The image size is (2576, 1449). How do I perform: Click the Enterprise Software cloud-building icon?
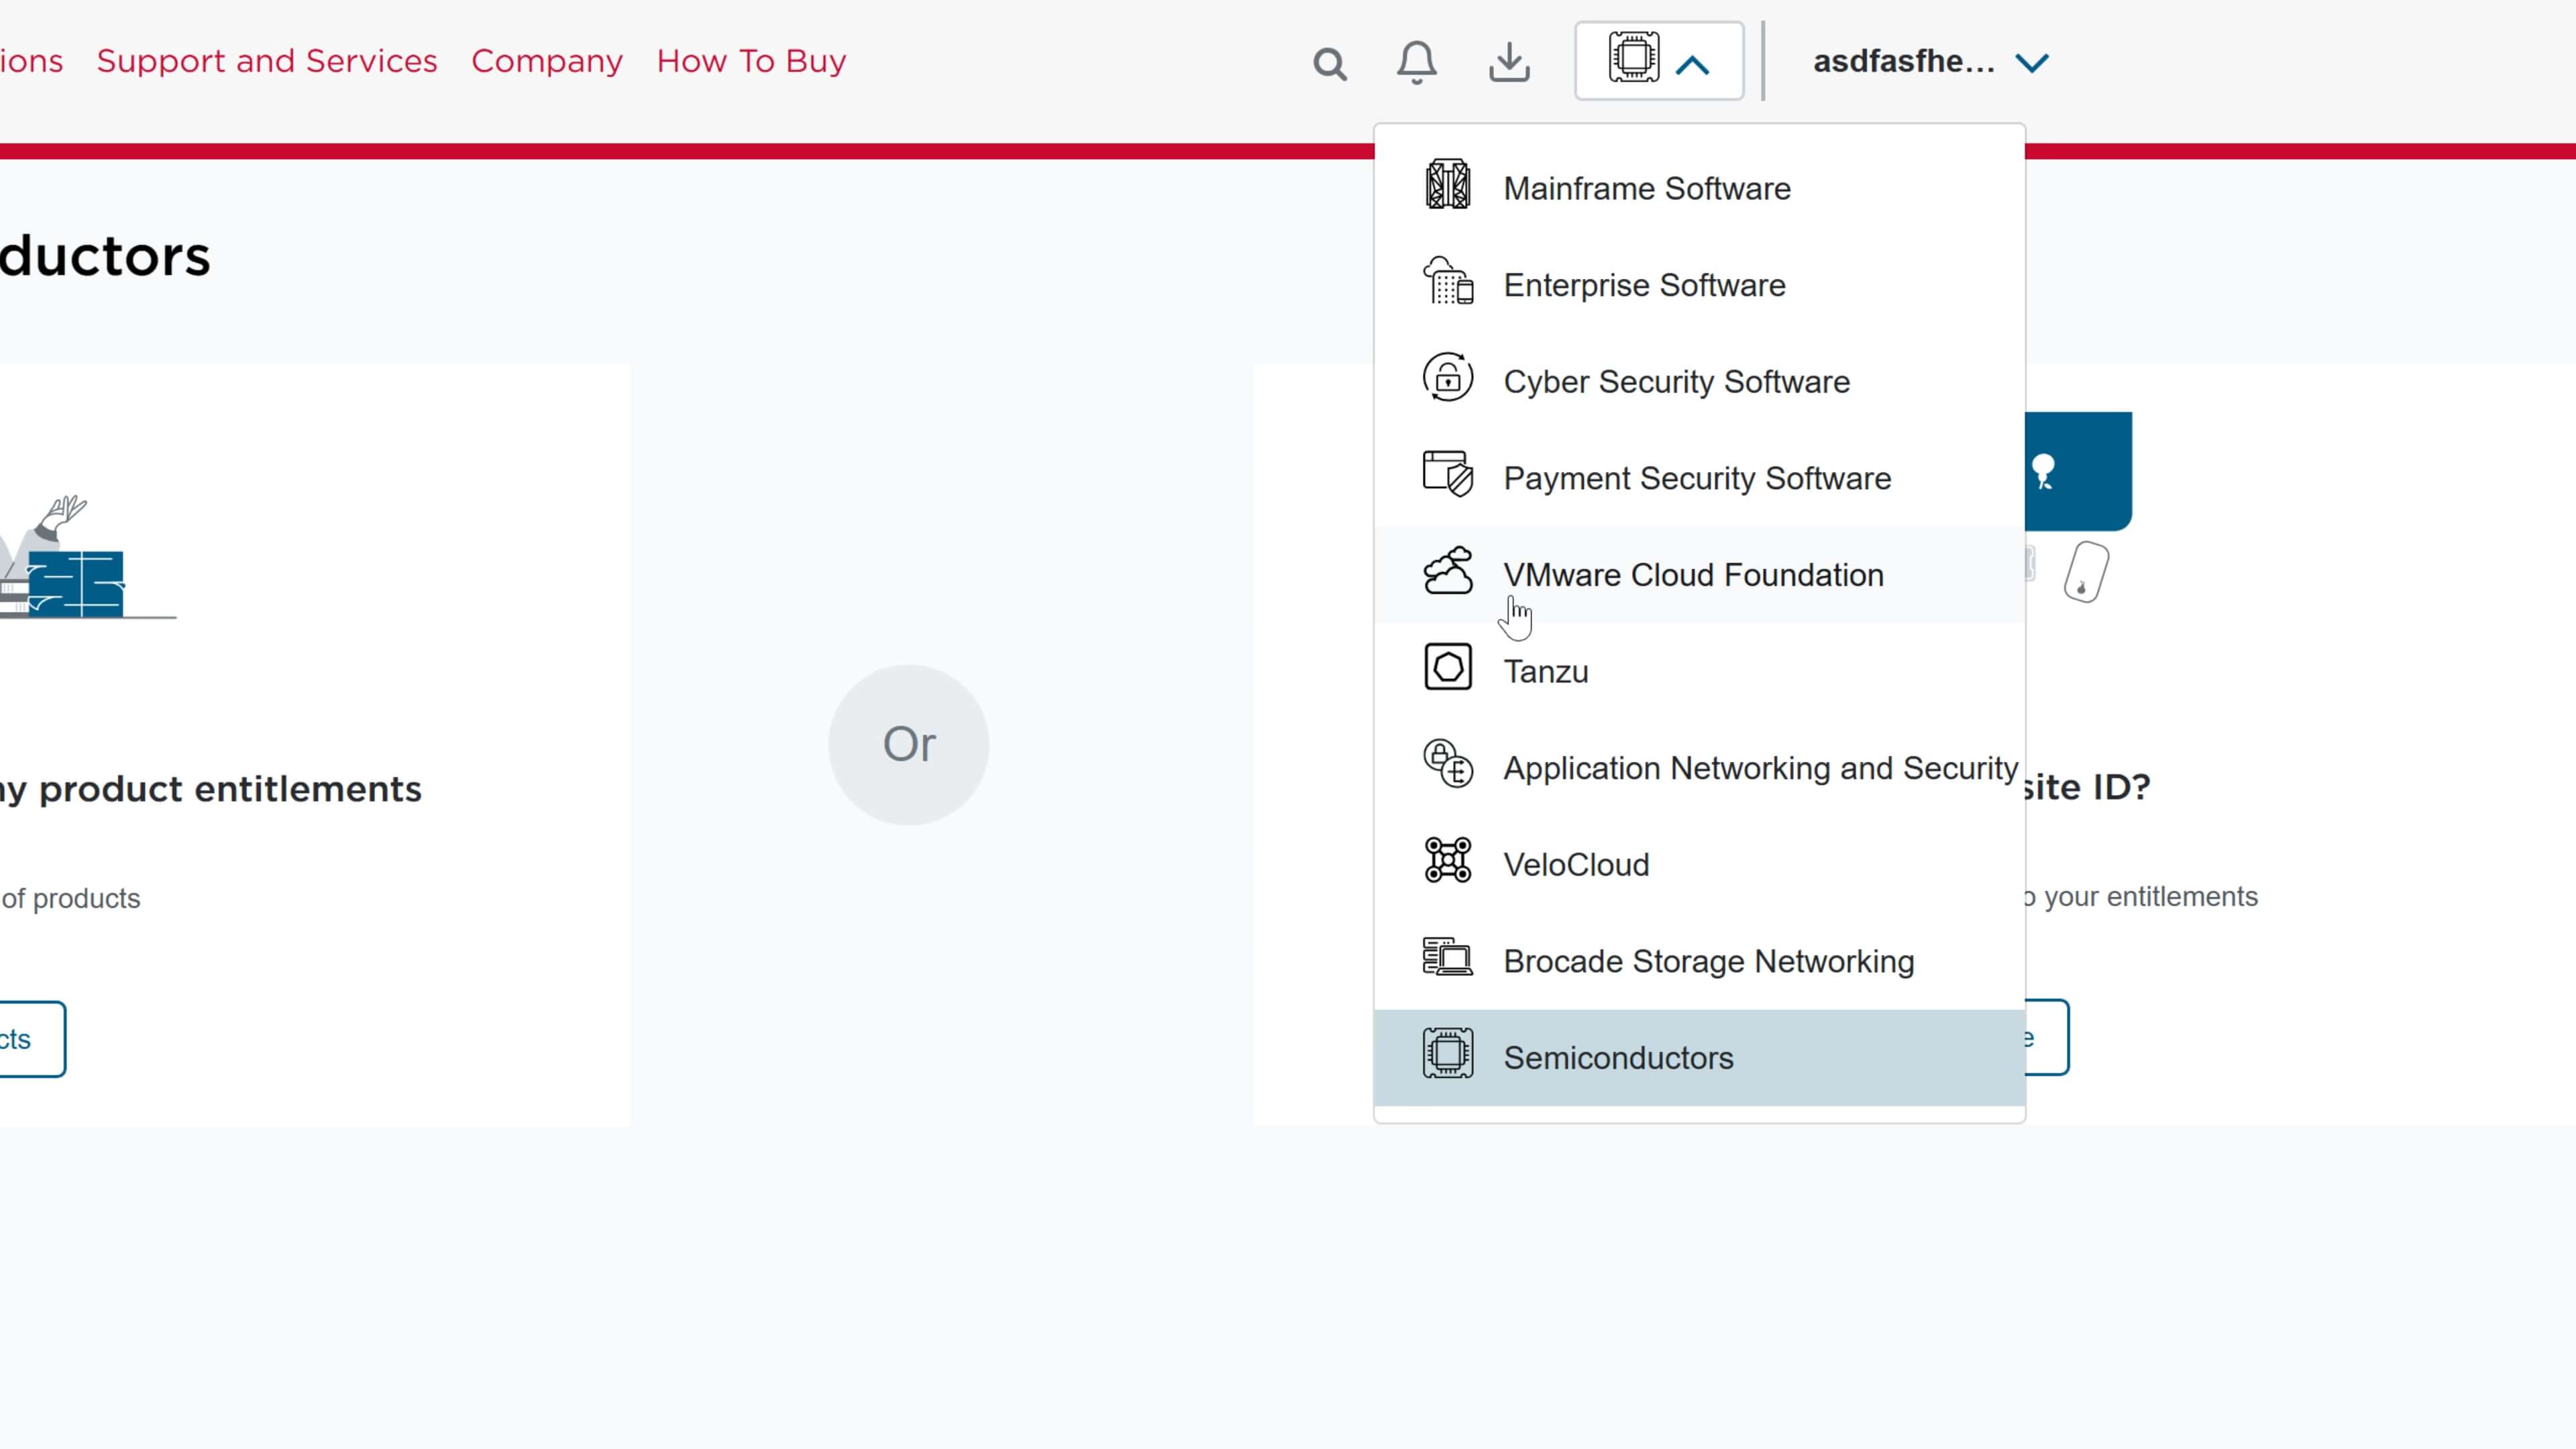click(1447, 280)
